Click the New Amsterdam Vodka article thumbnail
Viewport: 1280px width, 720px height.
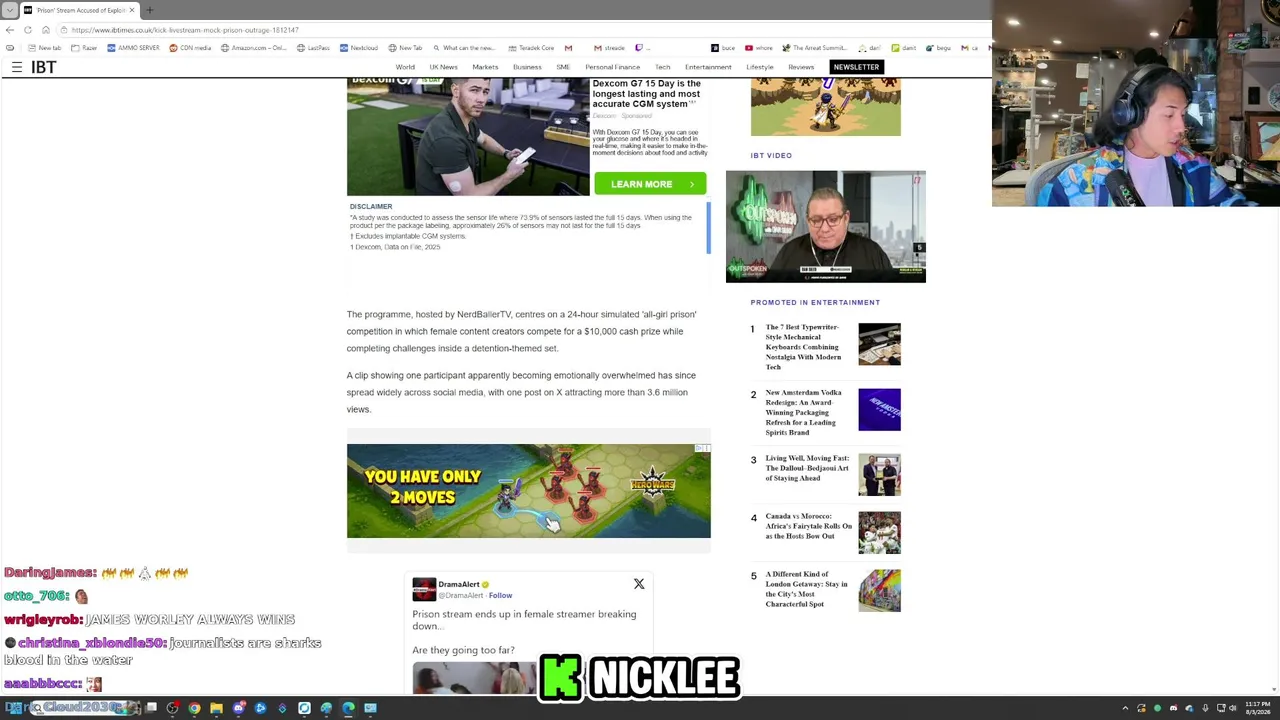coord(879,410)
